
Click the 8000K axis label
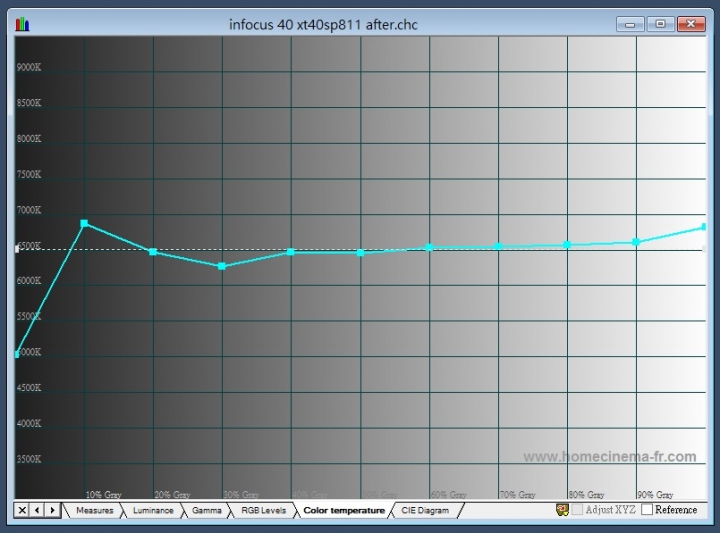click(29, 138)
